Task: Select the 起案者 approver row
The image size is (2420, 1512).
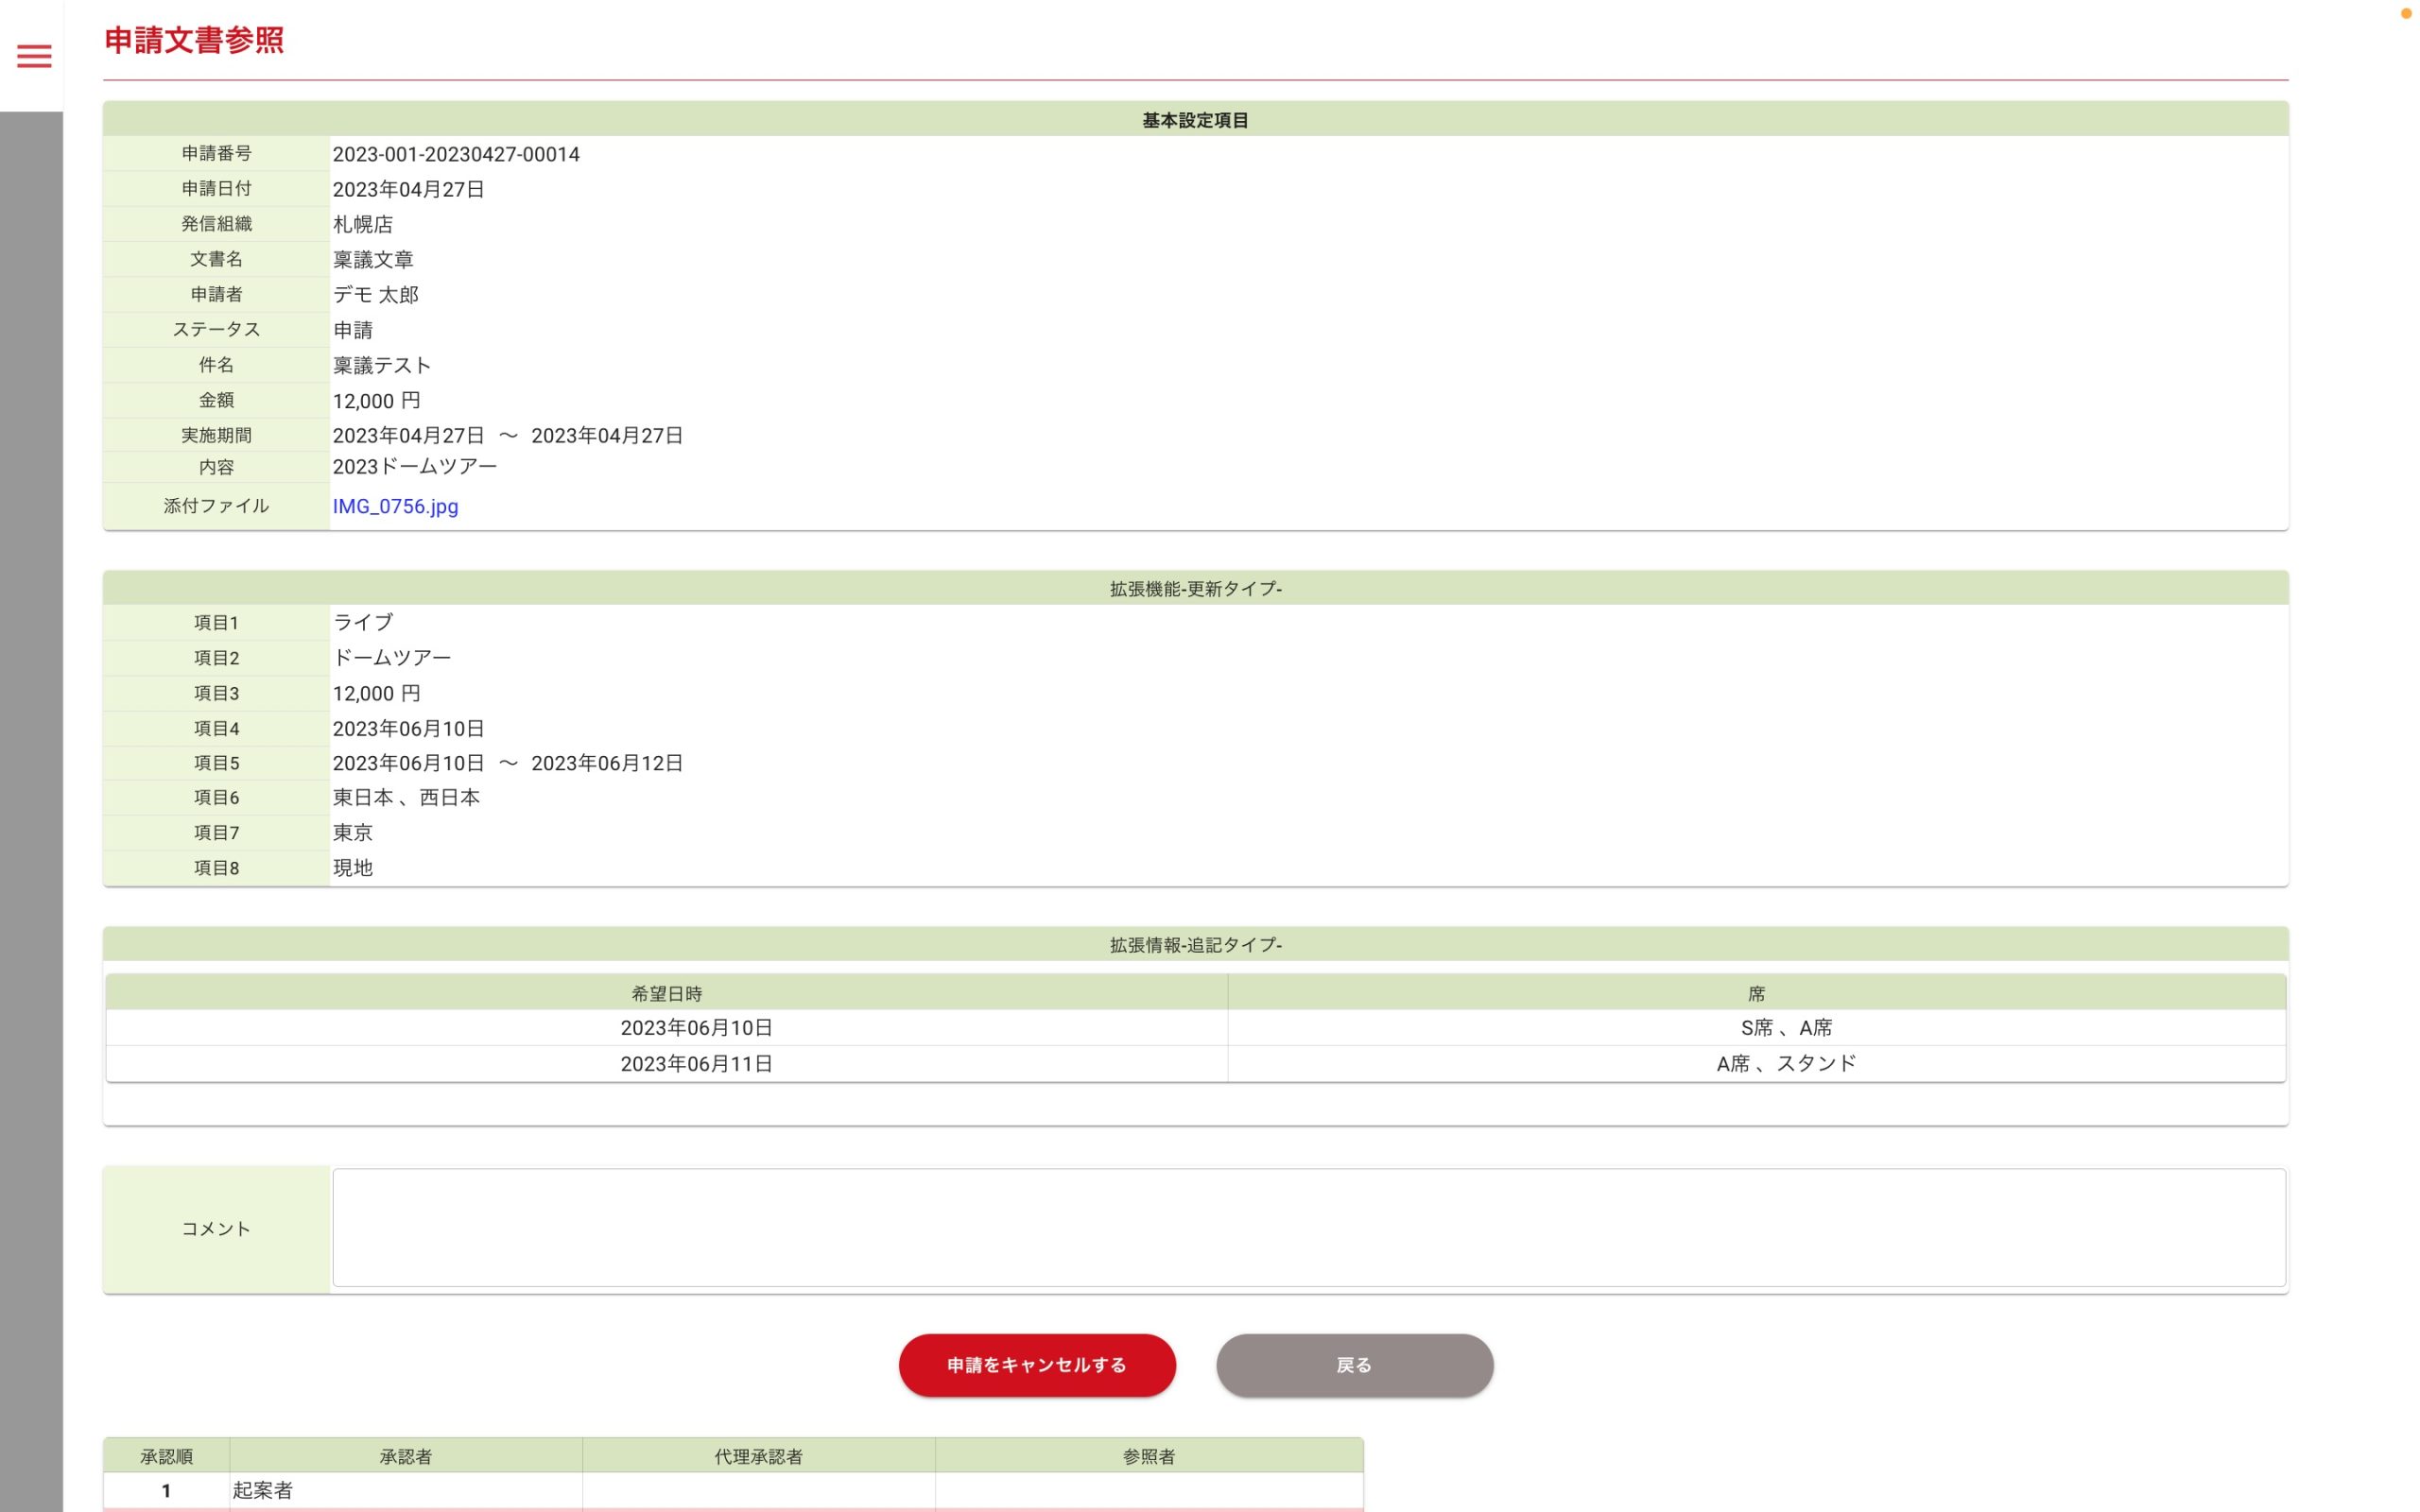Action: [x=263, y=1490]
